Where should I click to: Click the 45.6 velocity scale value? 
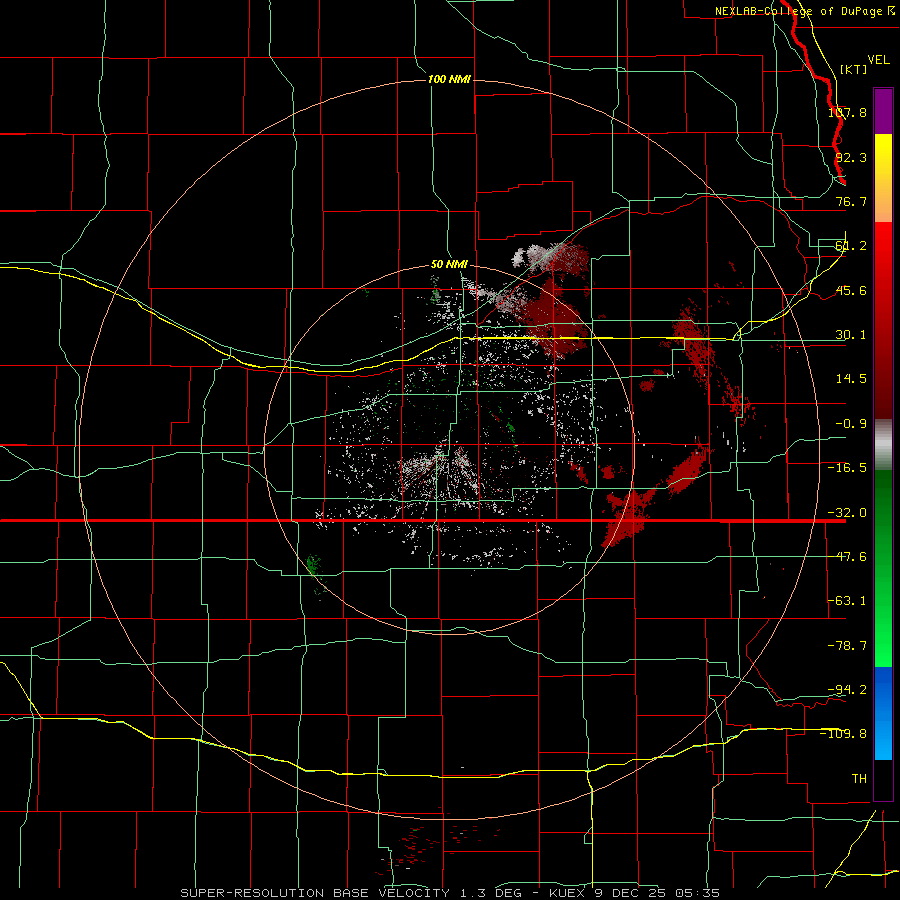tap(851, 290)
